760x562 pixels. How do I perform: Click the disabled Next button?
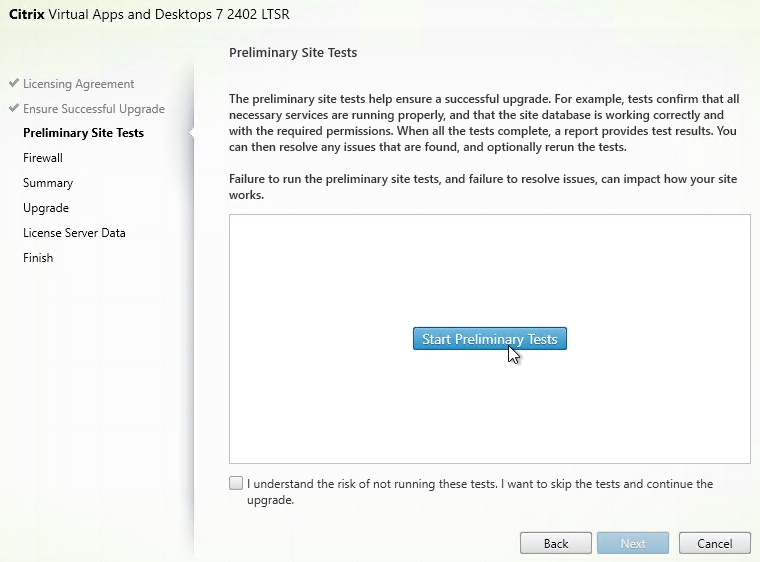pyautogui.click(x=633, y=544)
